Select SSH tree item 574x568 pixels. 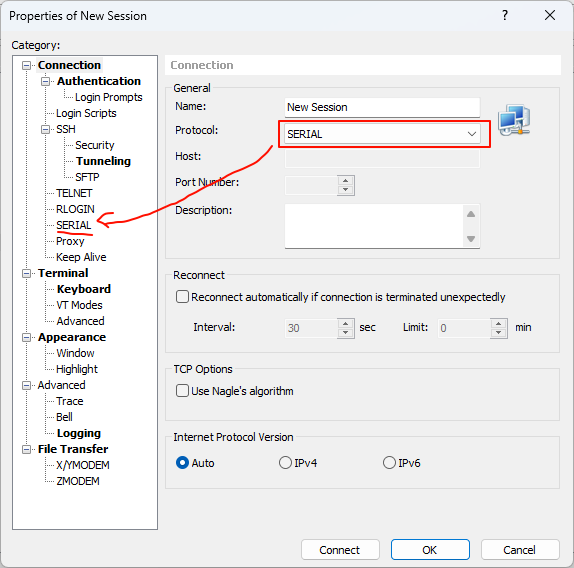[x=66, y=130]
